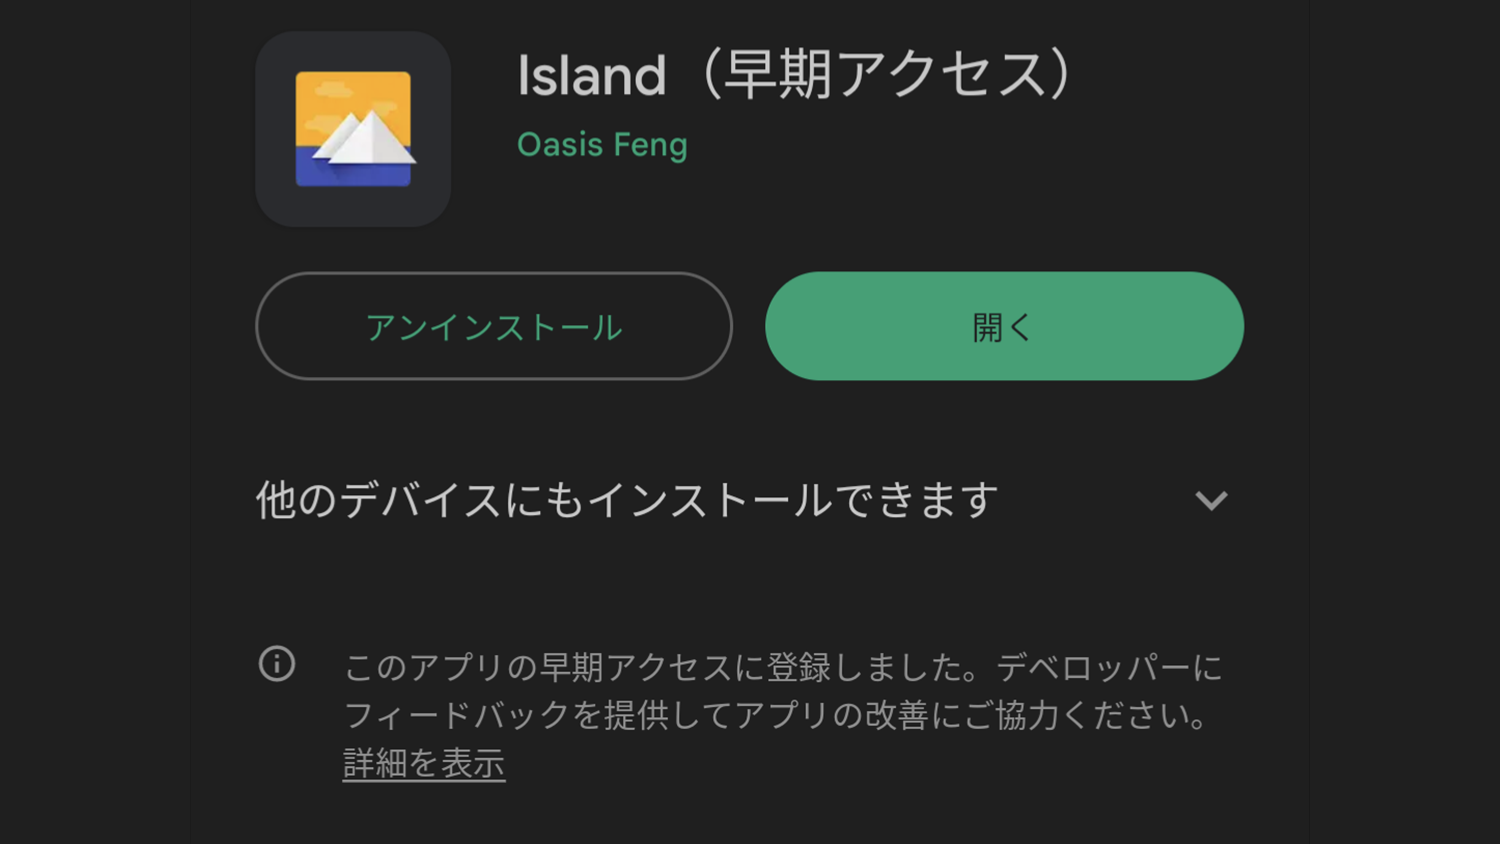This screenshot has width=1500, height=844.
Task: Click the Island app icon
Action: coord(353,129)
